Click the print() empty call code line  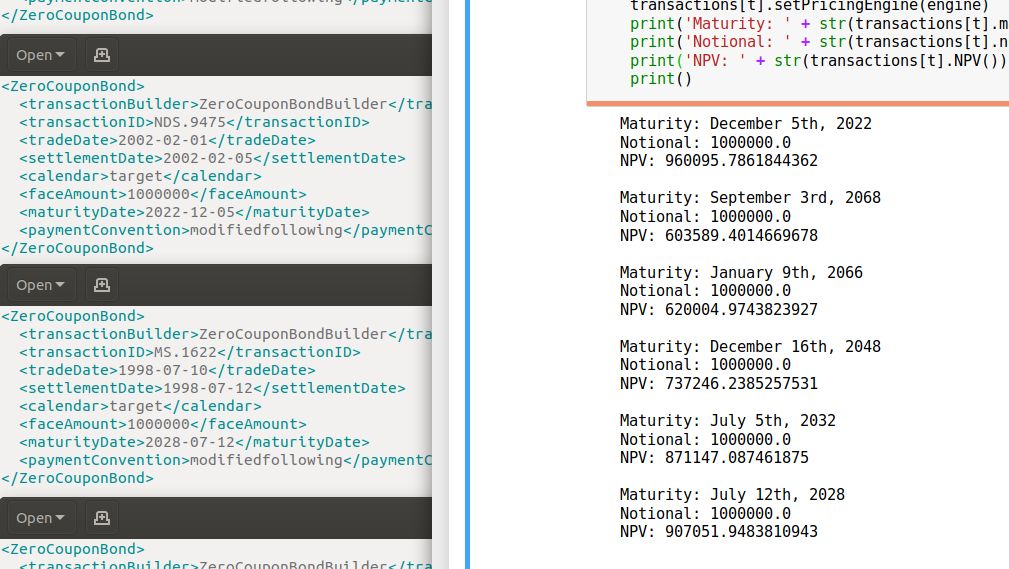tap(661, 79)
